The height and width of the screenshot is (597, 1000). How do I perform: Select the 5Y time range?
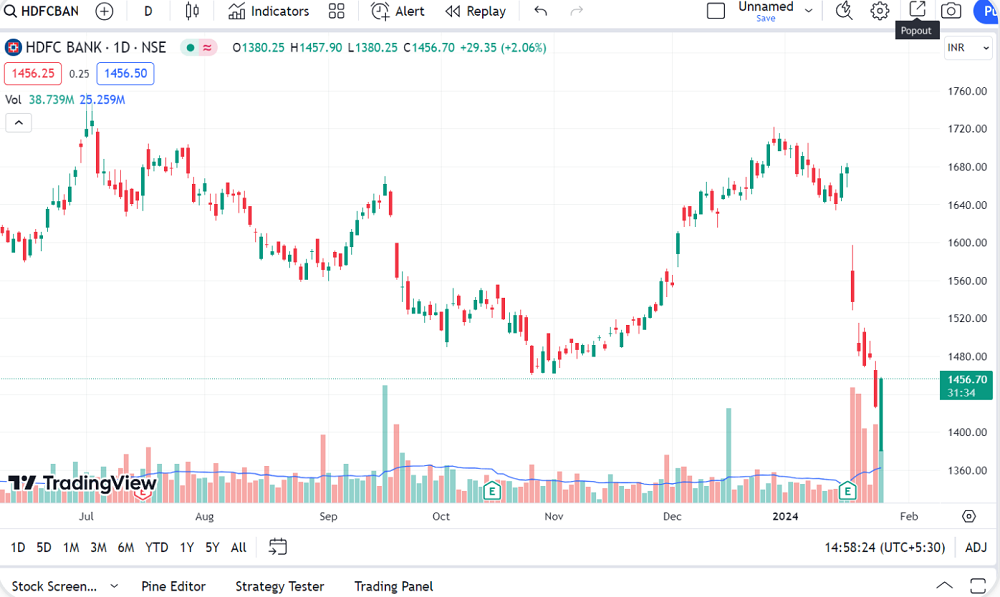coord(212,547)
